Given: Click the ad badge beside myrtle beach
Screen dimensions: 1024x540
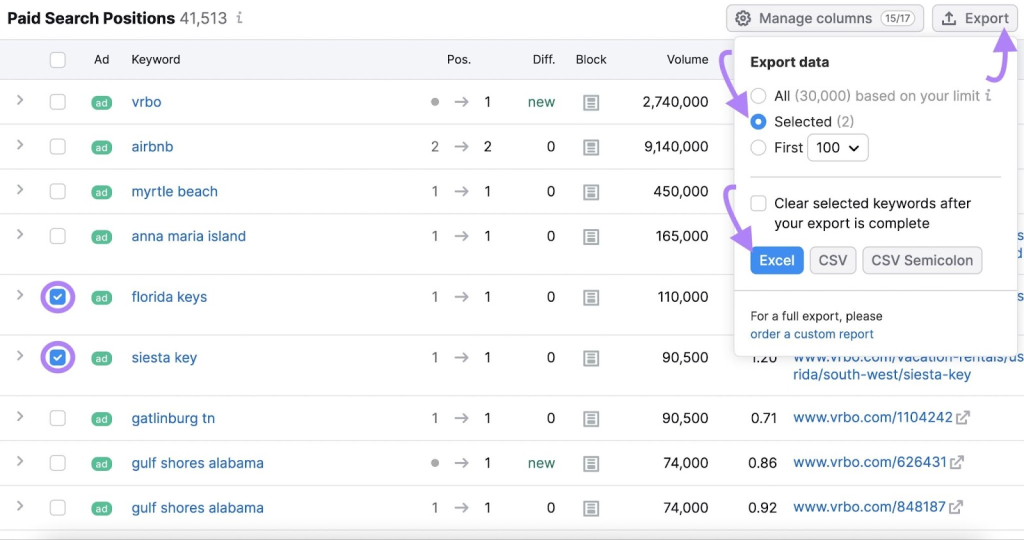Looking at the screenshot, I should click(101, 192).
